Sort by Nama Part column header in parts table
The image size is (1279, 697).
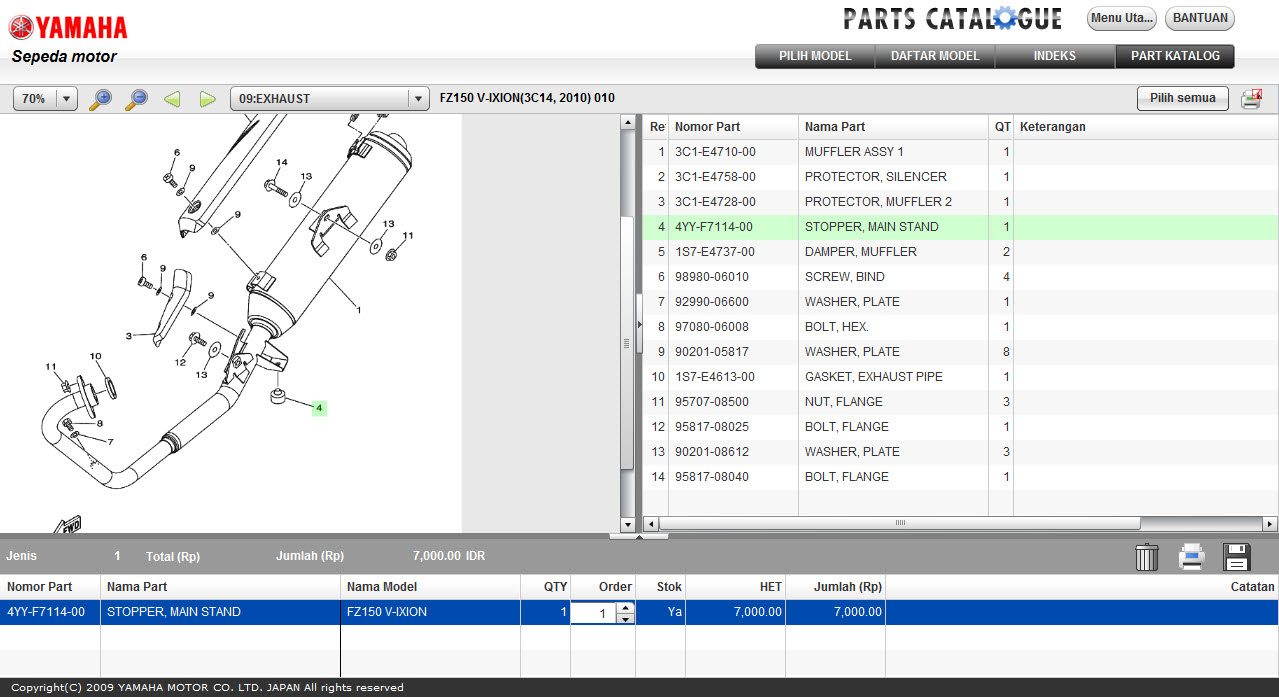click(x=892, y=127)
